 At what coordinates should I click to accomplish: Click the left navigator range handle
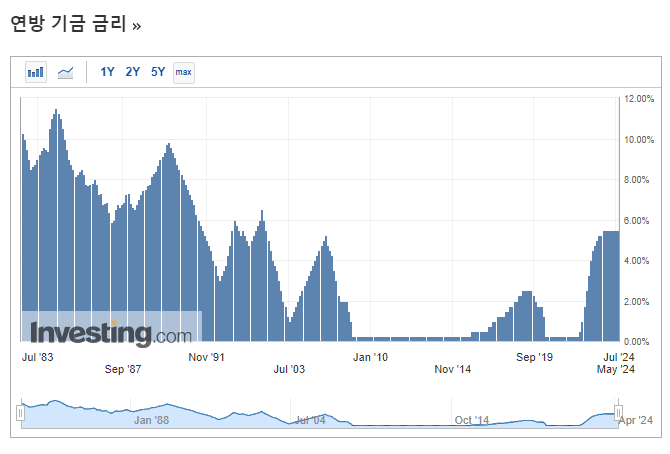coord(21,413)
